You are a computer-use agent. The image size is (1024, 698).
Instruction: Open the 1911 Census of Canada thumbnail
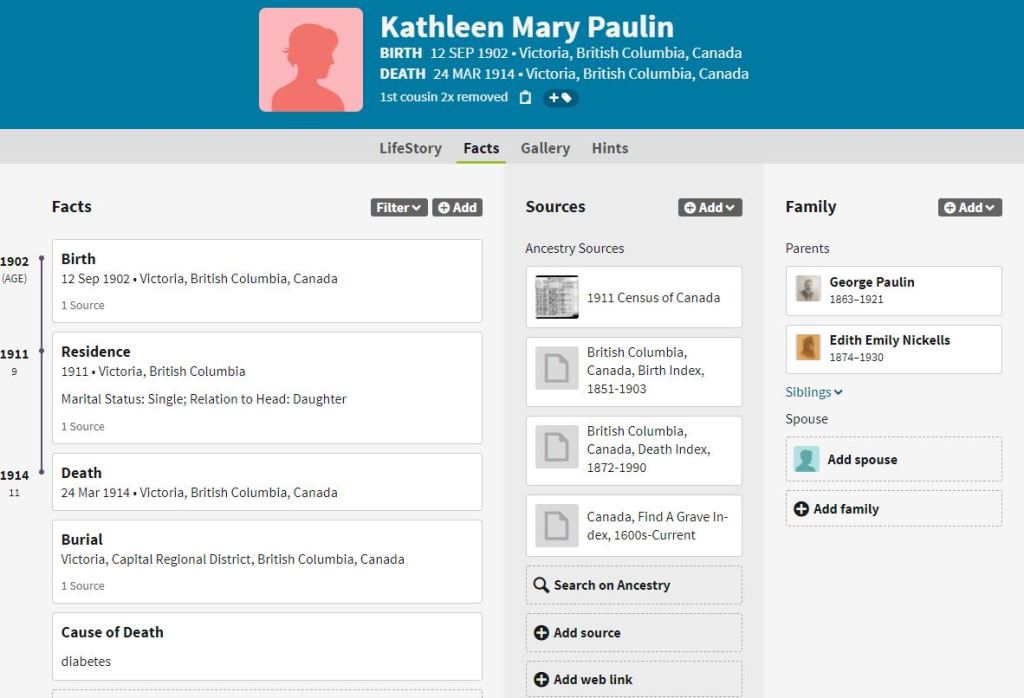point(557,297)
